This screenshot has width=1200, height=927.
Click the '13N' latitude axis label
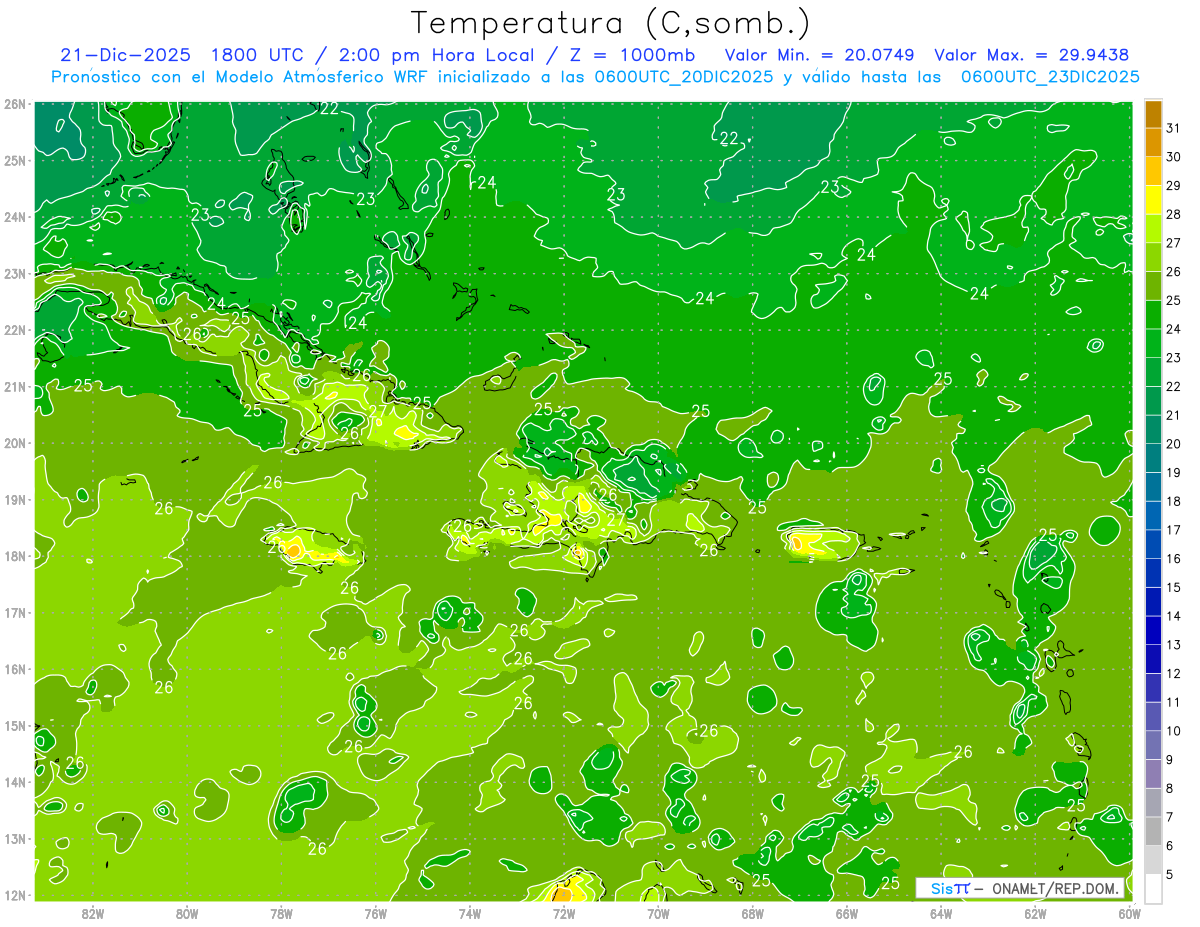[x=15, y=839]
